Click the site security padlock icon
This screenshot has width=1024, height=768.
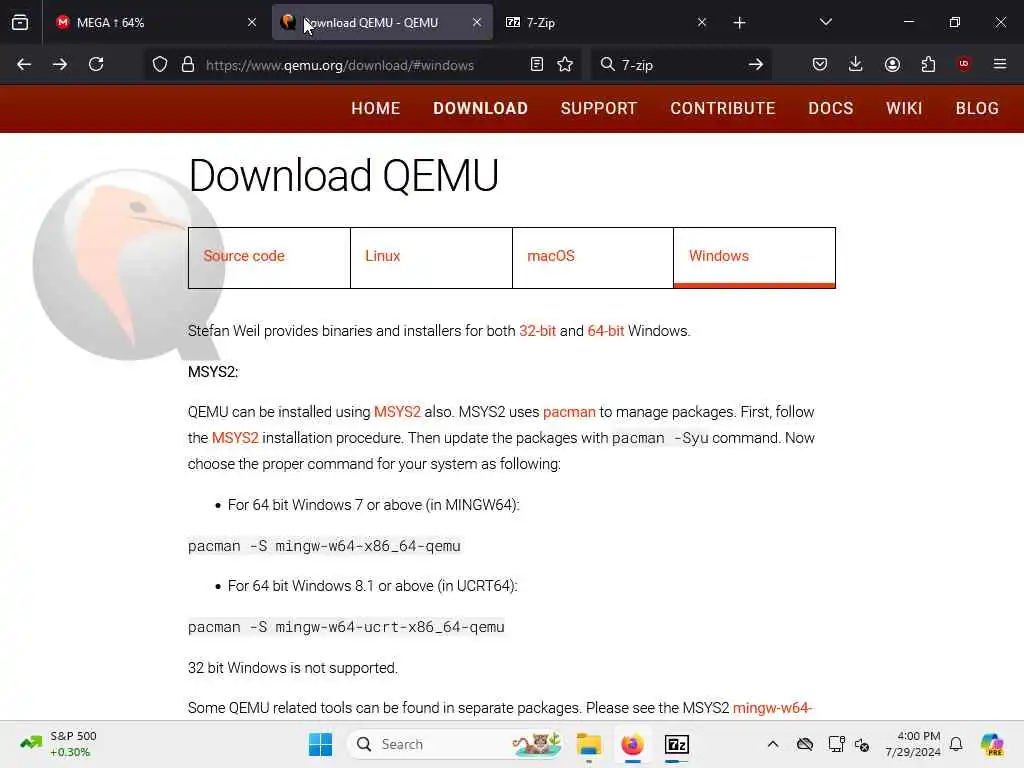click(x=188, y=64)
